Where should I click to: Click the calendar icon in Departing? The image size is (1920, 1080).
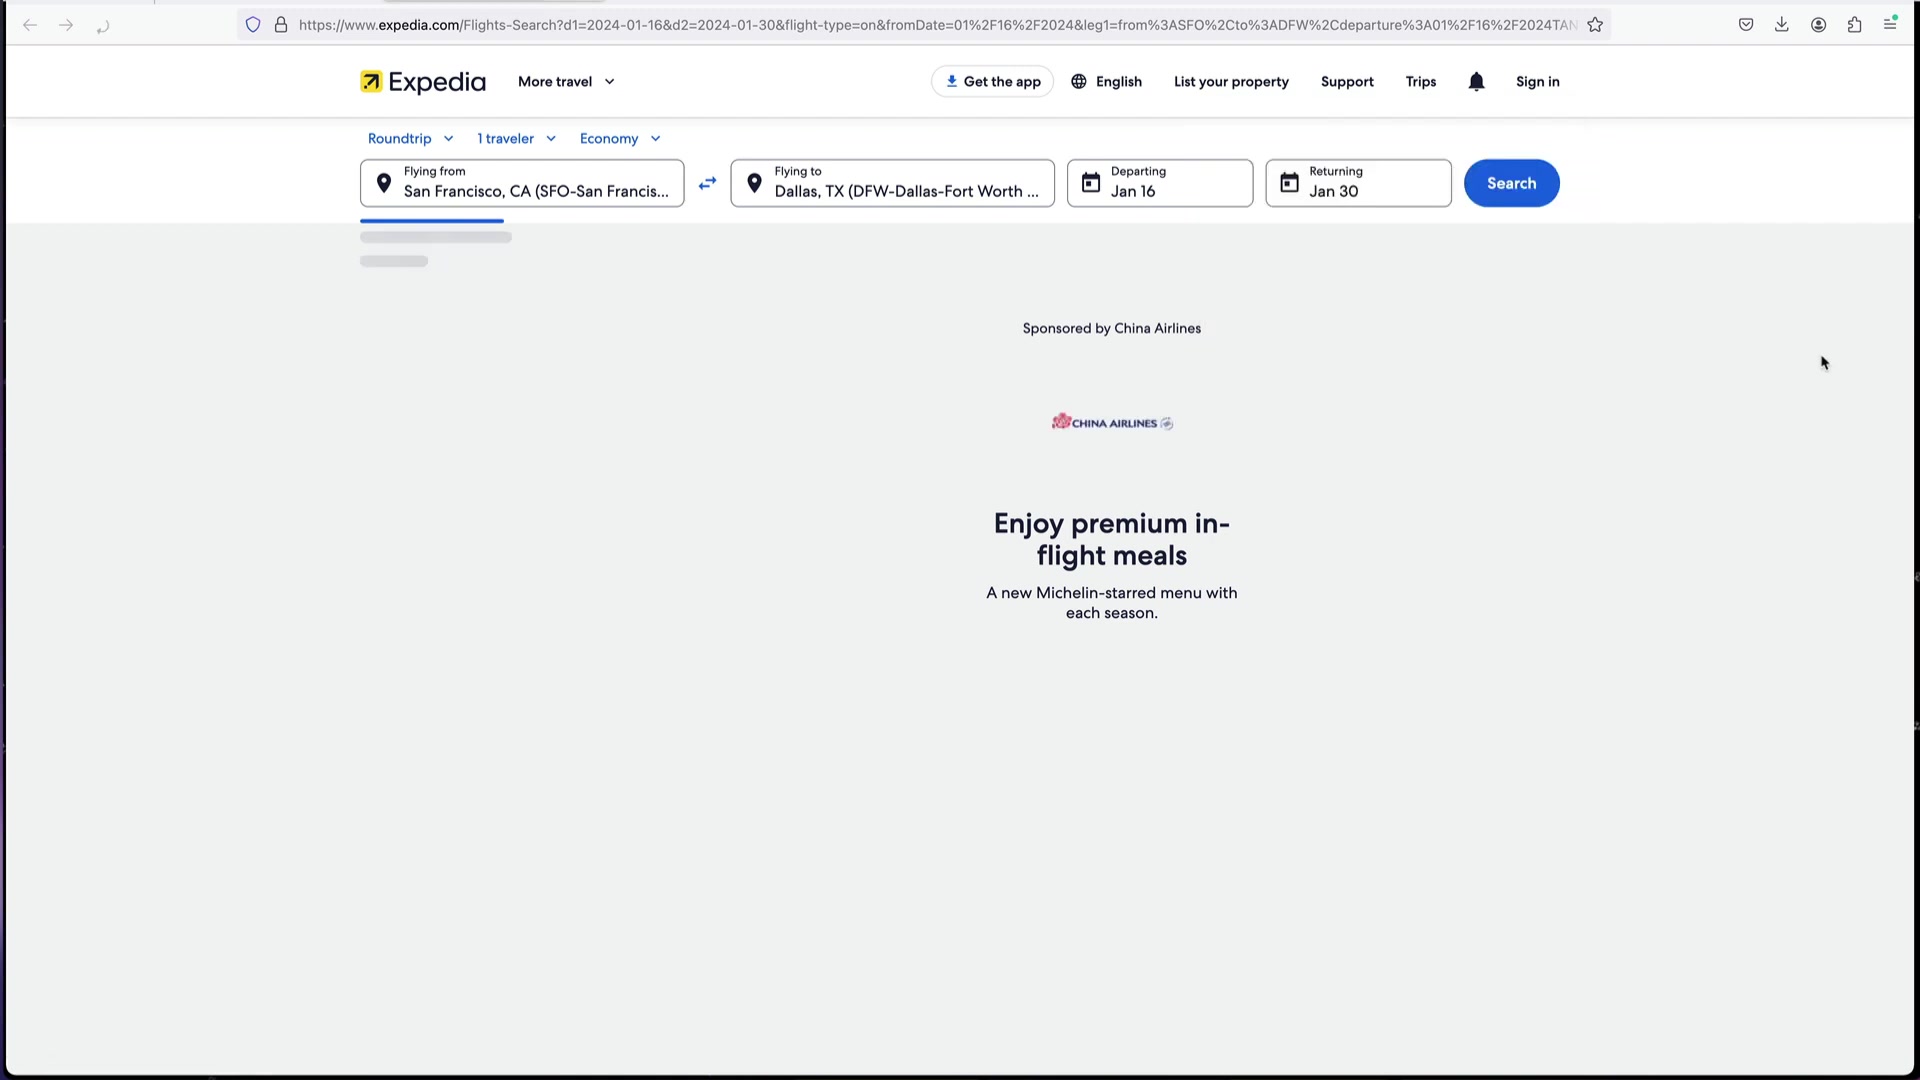(1091, 183)
